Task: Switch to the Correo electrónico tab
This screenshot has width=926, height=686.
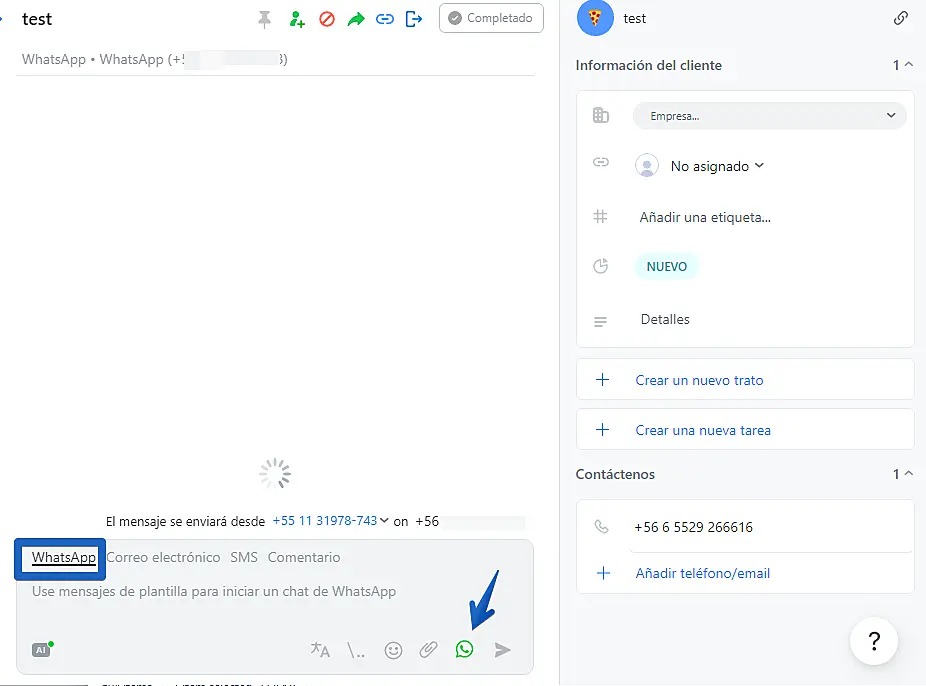Action: pyautogui.click(x=163, y=557)
